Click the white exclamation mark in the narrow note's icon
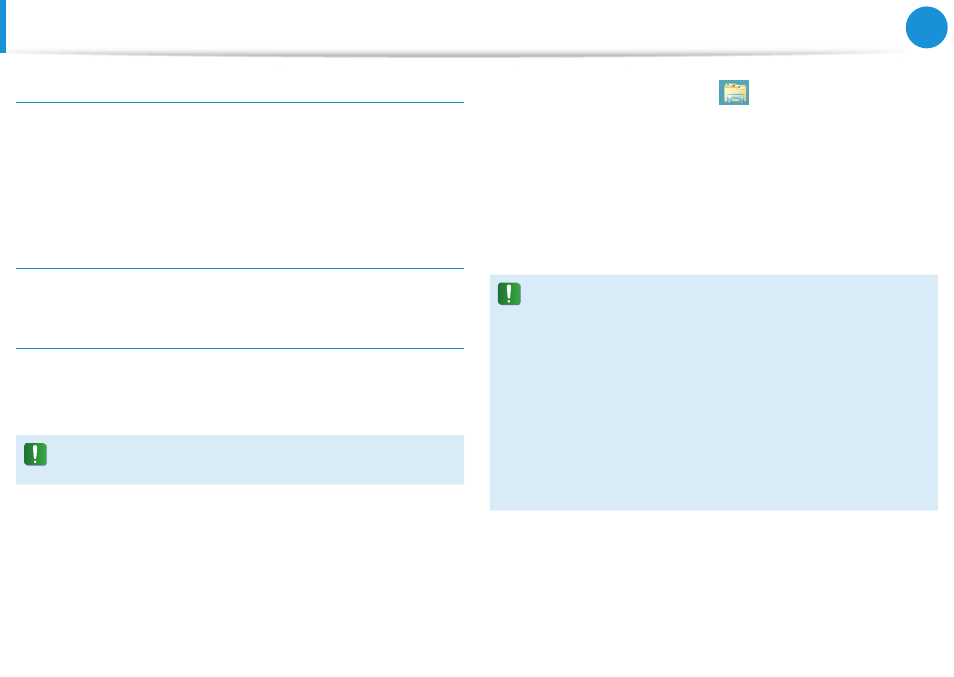The height and width of the screenshot is (677, 954). [x=35, y=454]
